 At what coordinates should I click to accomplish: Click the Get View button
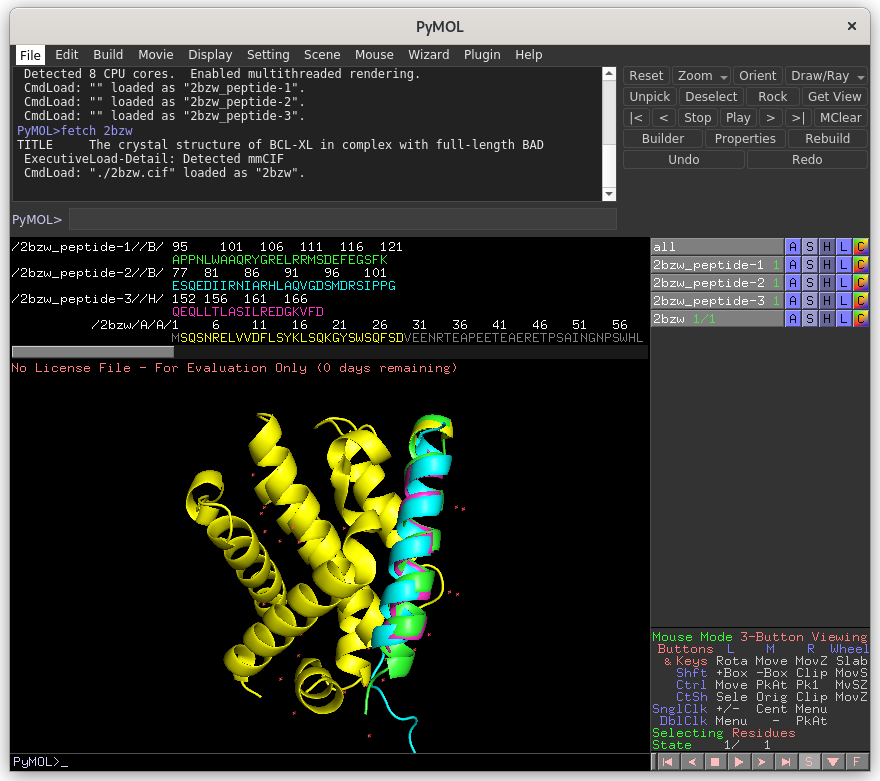(834, 97)
